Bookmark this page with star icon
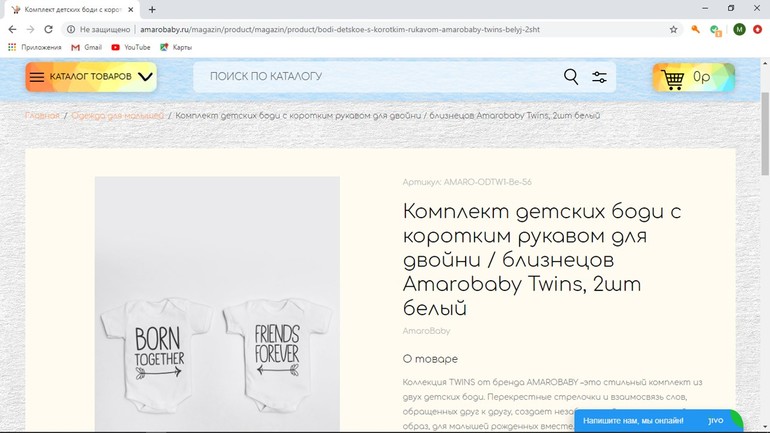 pos(674,30)
